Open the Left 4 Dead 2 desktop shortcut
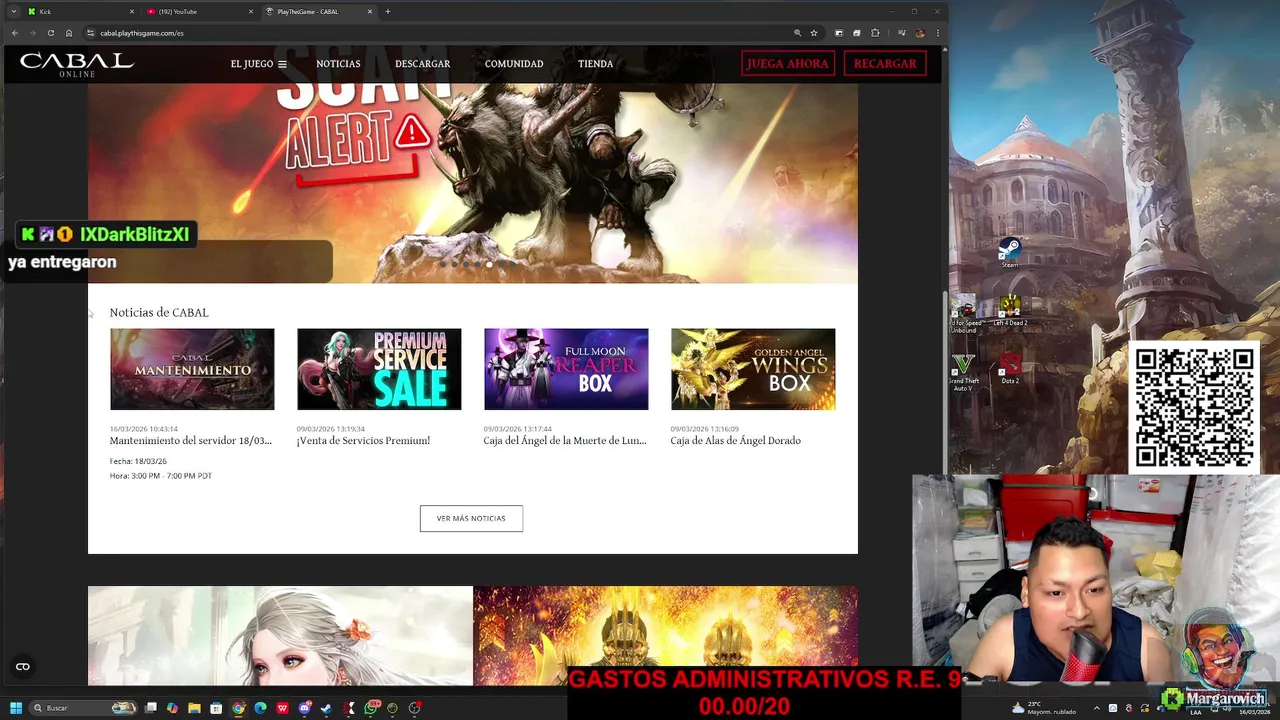1280x720 pixels. point(1010,311)
